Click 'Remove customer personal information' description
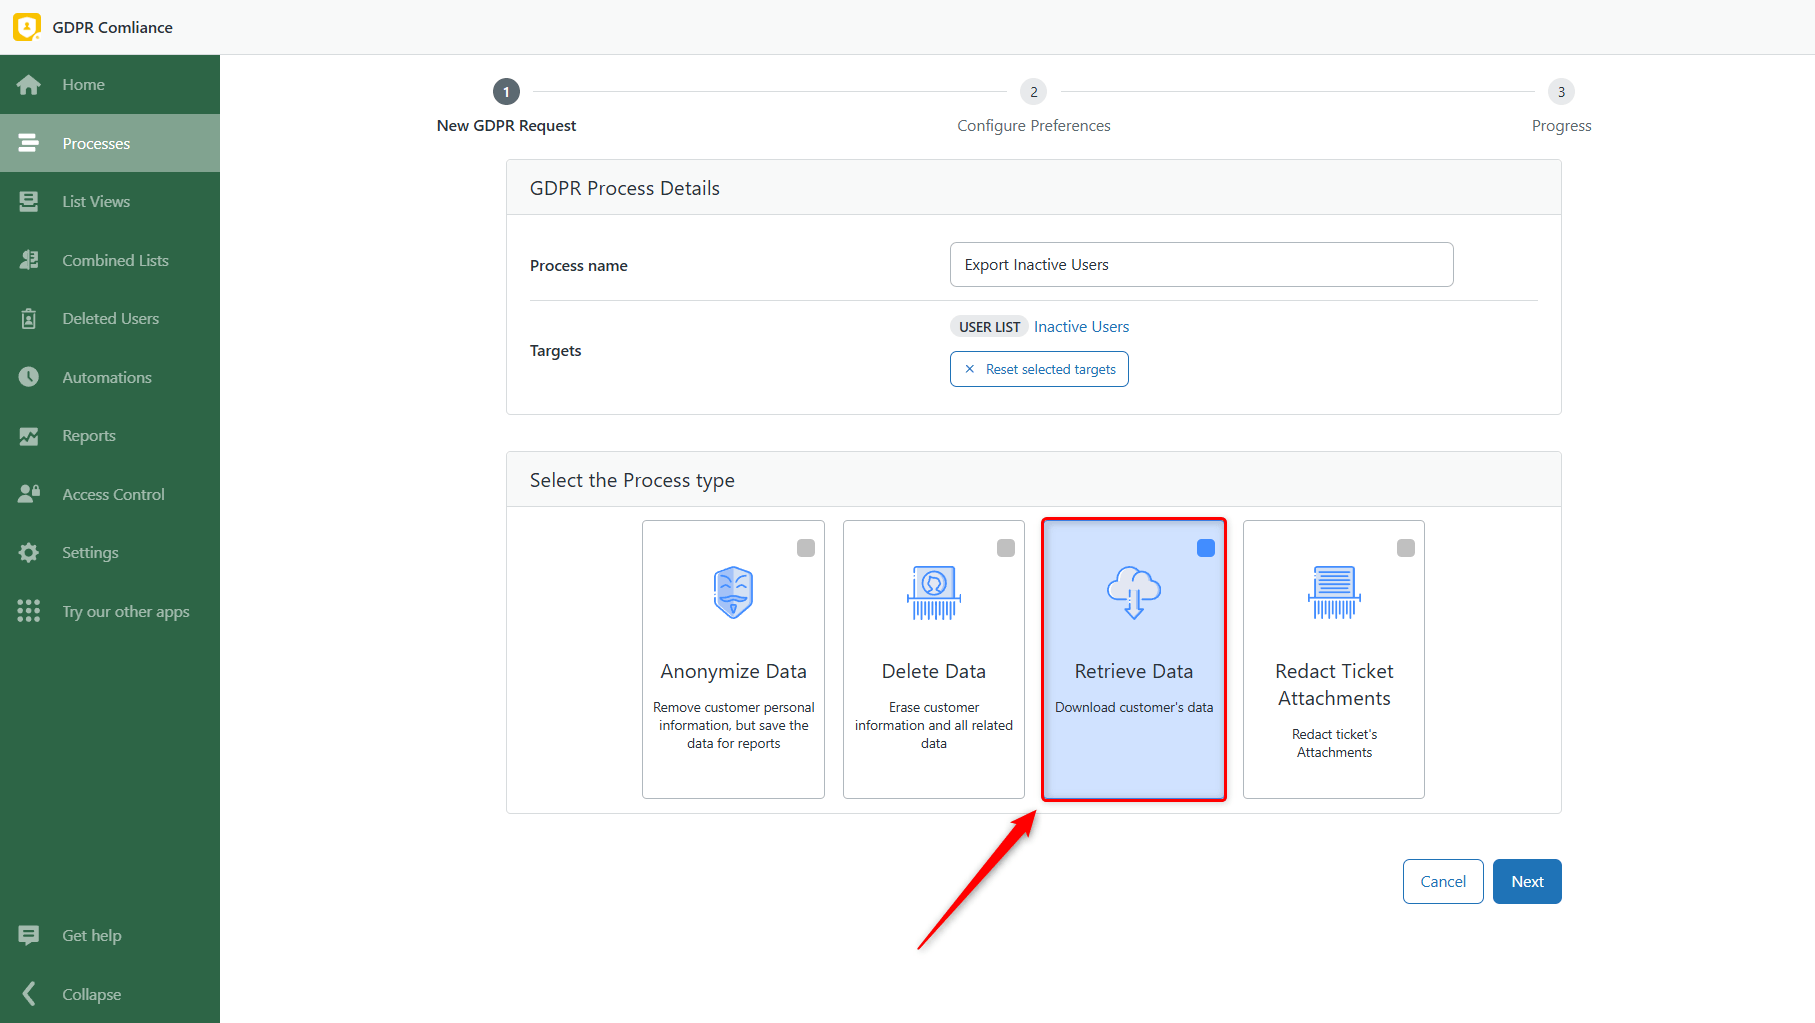The height and width of the screenshot is (1023, 1815). pos(733,725)
